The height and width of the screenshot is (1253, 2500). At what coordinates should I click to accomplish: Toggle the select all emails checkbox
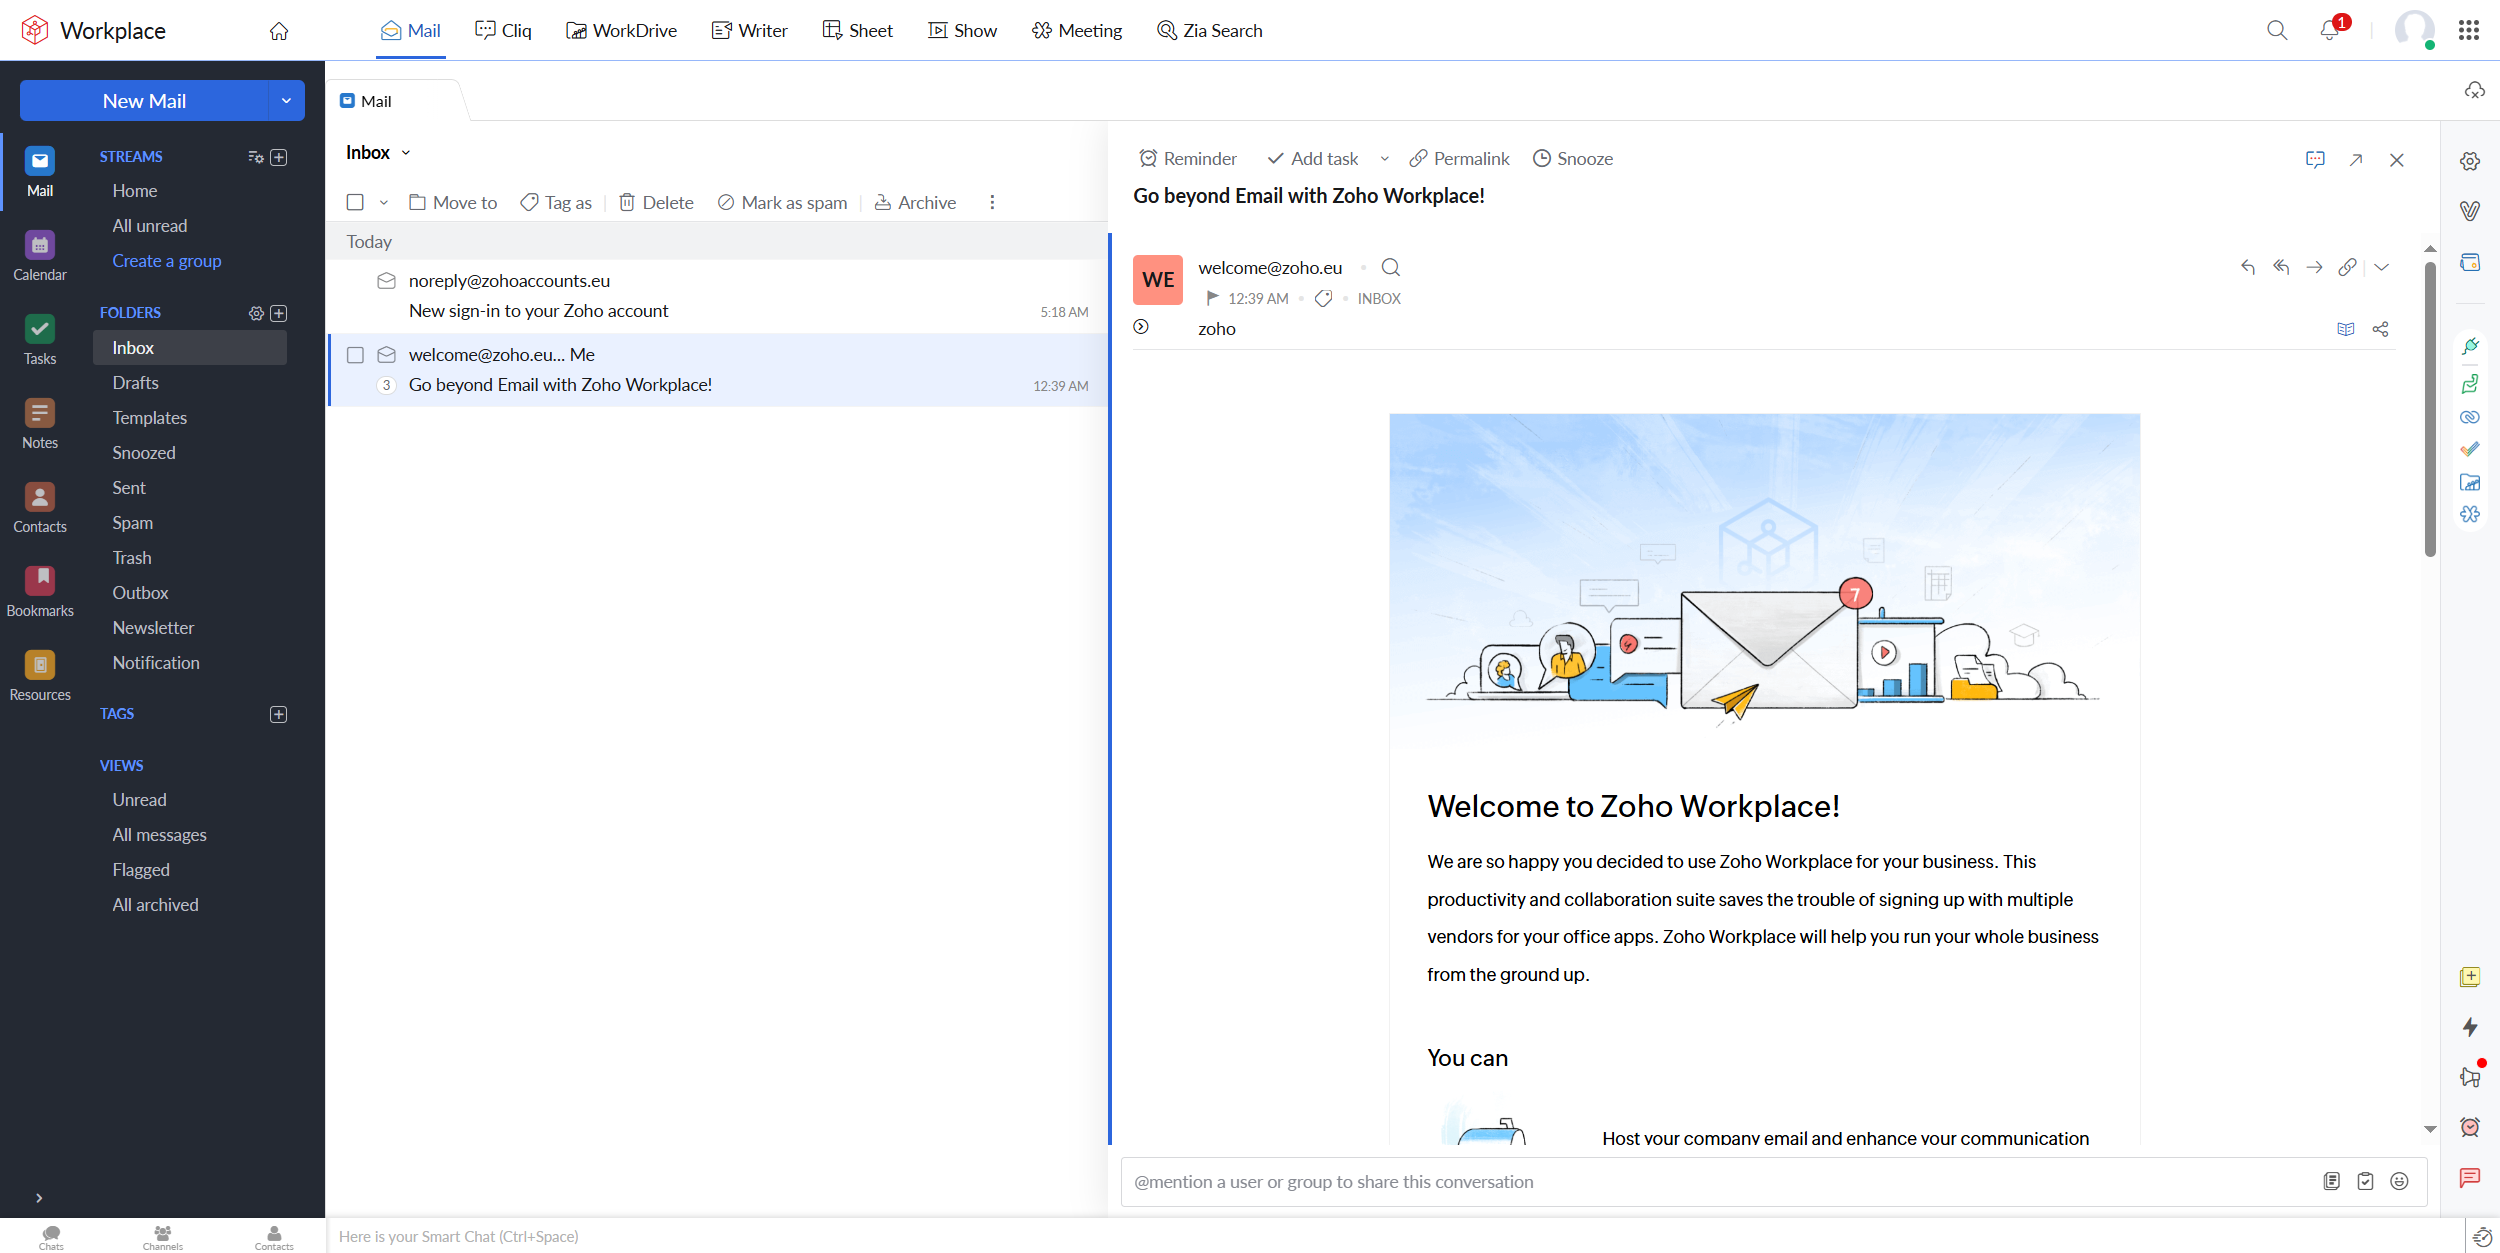355,203
